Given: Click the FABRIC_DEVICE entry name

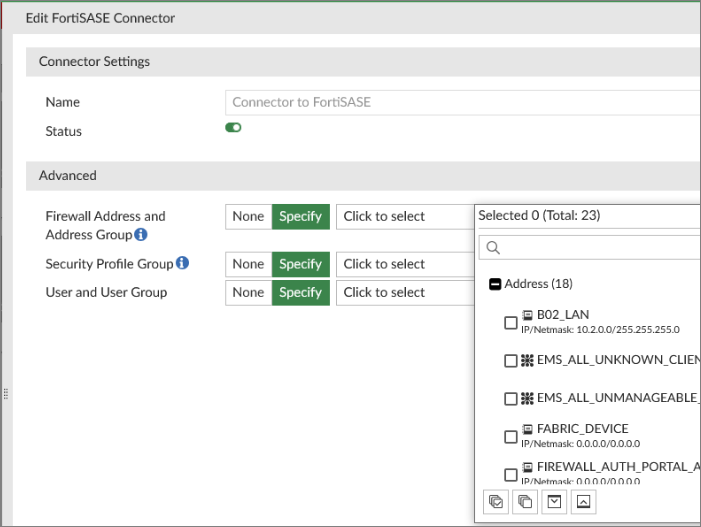Looking at the screenshot, I should pyautogui.click(x=583, y=429).
